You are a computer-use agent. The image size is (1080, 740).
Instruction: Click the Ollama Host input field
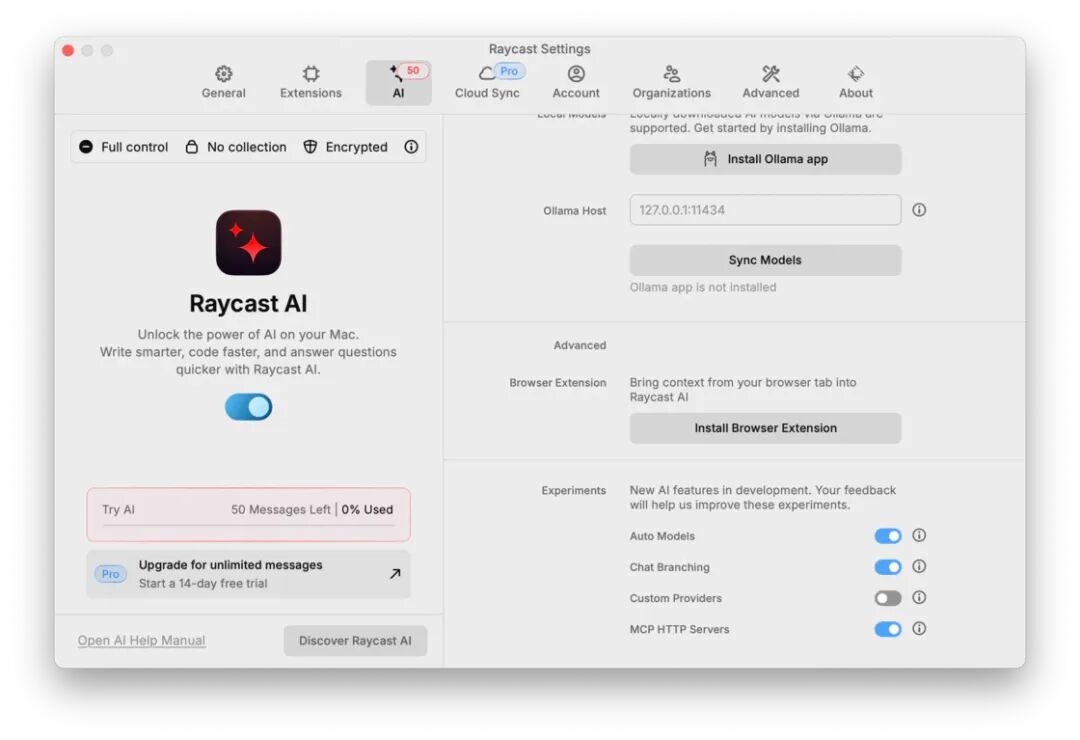coord(765,210)
